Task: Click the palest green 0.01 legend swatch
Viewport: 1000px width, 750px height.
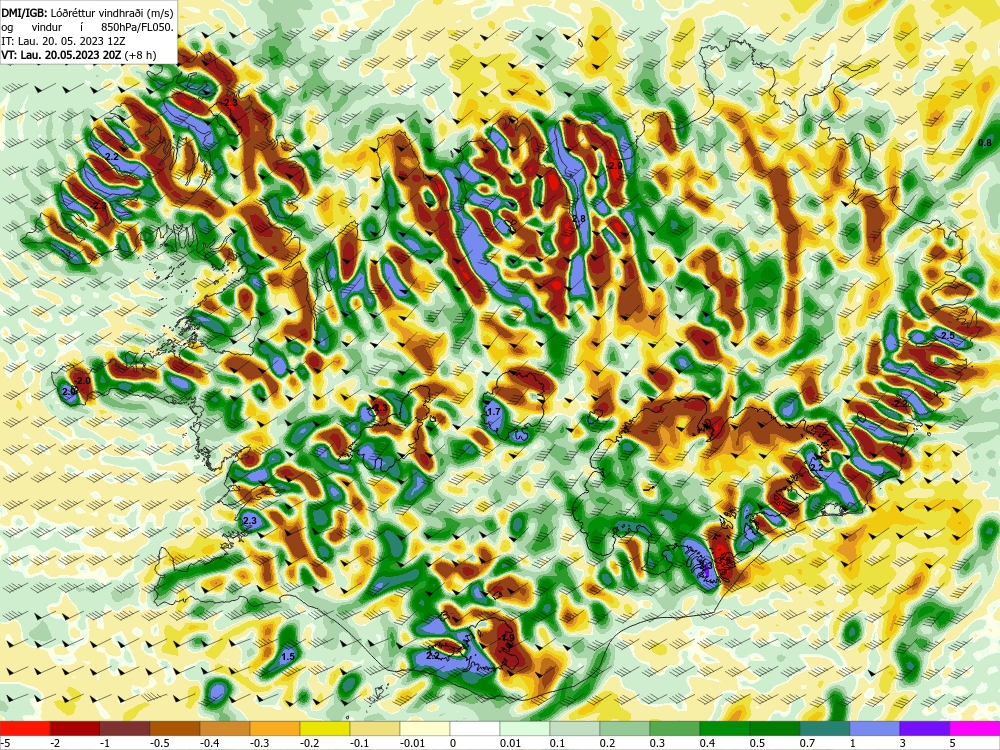Action: point(525,728)
